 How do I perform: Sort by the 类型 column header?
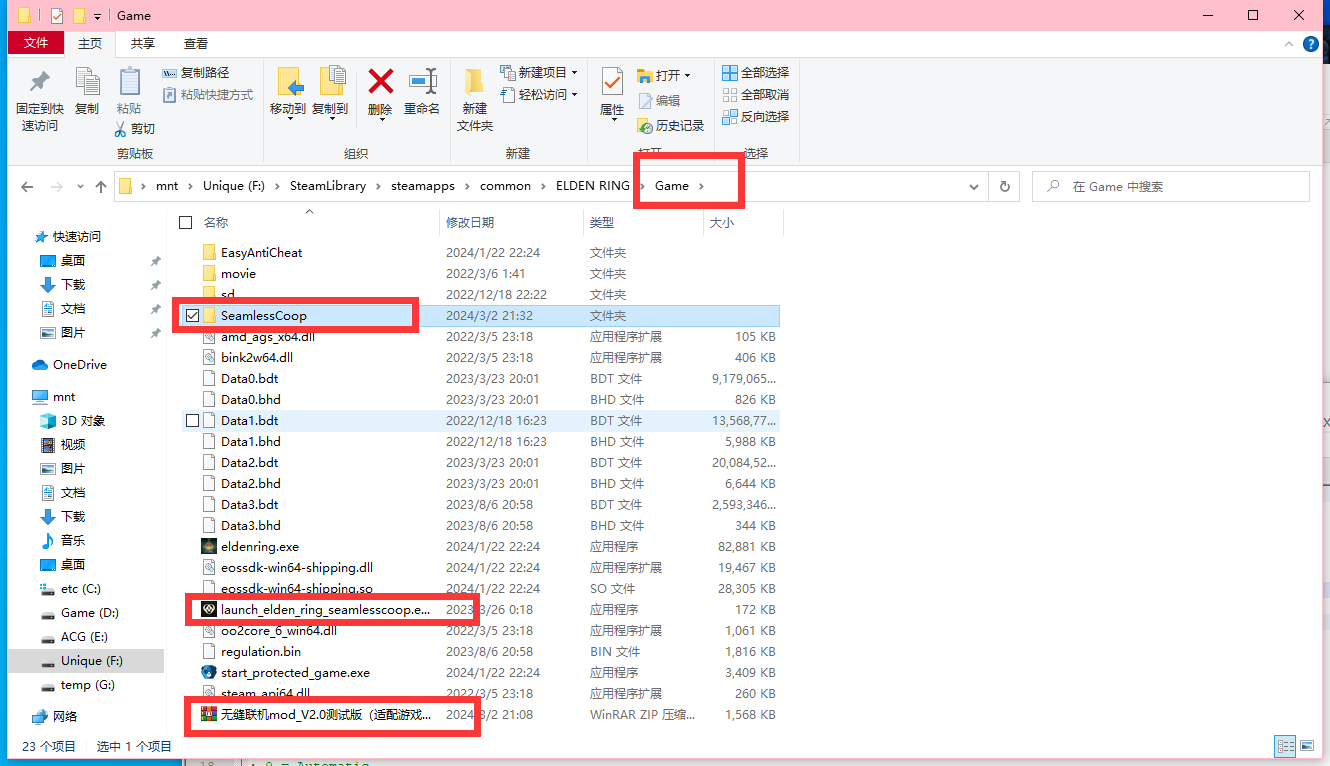pyautogui.click(x=602, y=222)
